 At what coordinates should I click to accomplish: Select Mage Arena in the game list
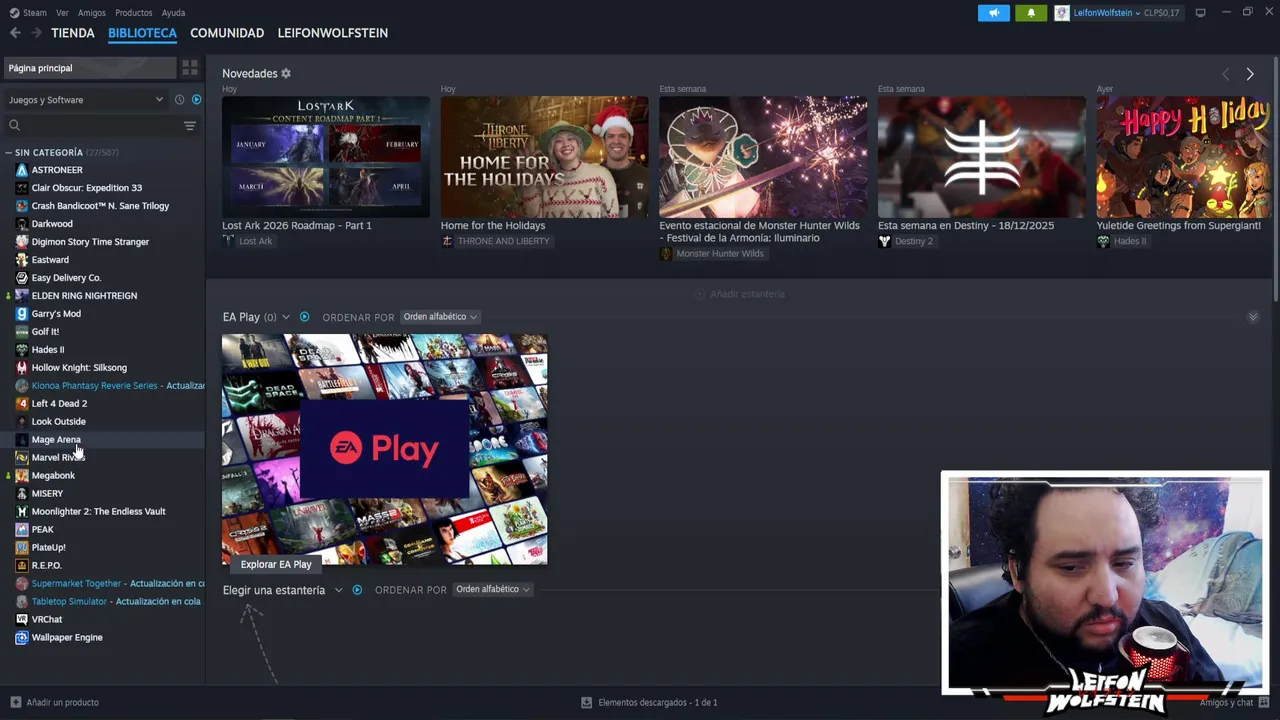tap(56, 440)
